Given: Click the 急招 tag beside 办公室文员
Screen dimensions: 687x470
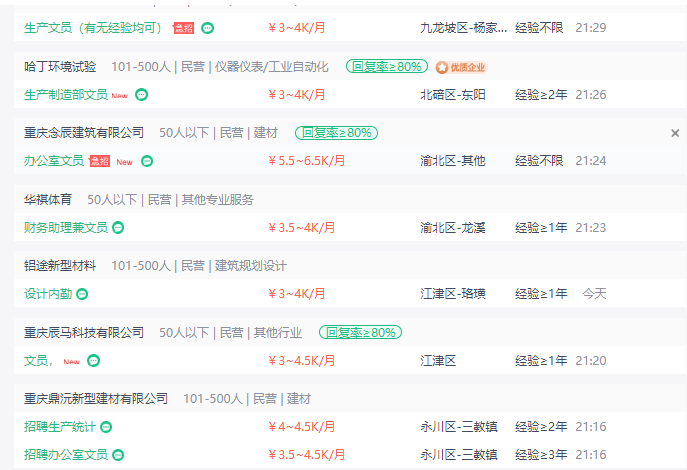Looking at the screenshot, I should (99, 161).
